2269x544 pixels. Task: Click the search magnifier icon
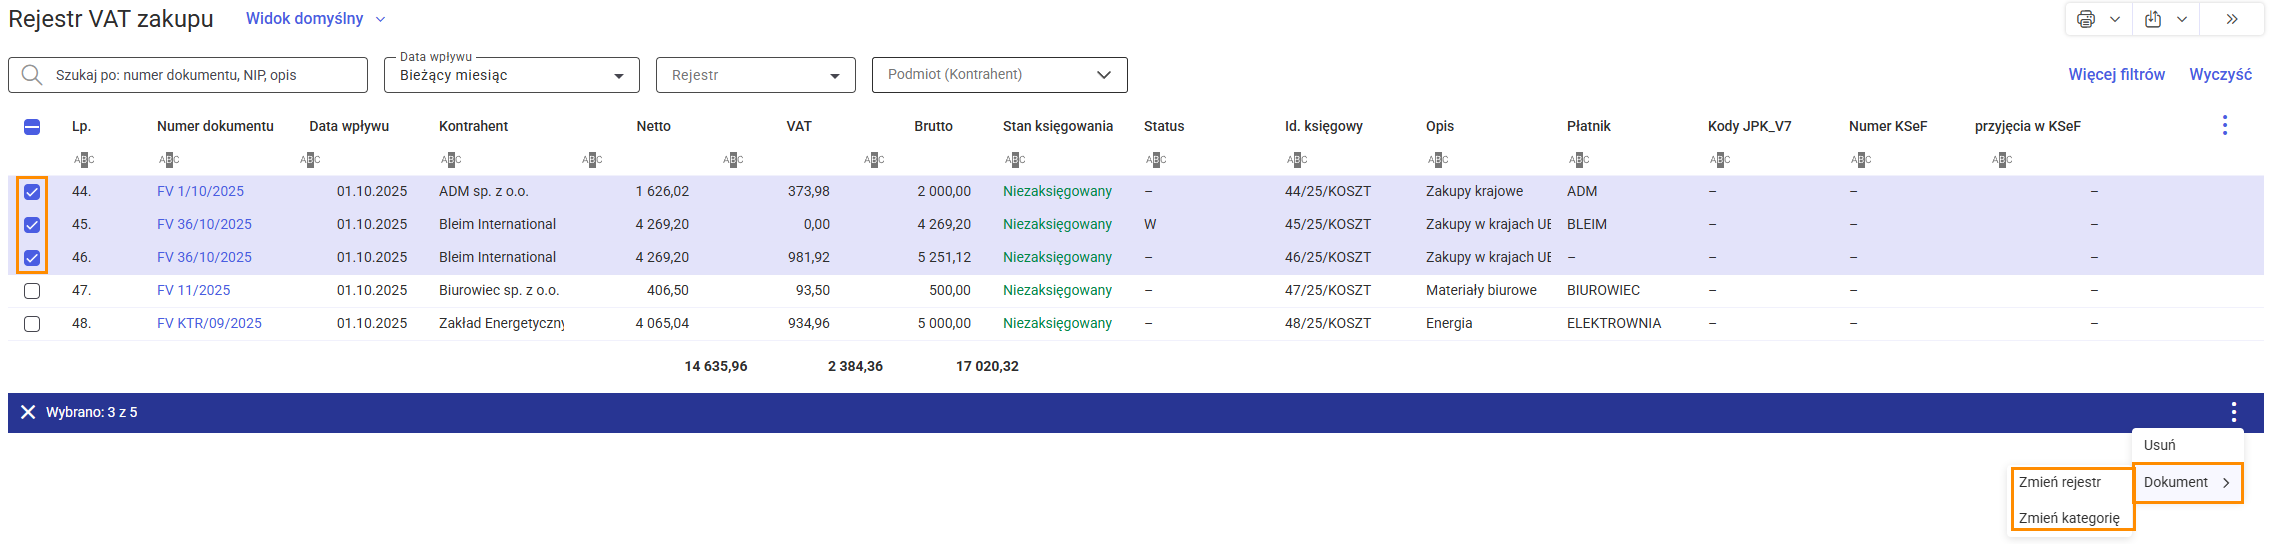(32, 75)
